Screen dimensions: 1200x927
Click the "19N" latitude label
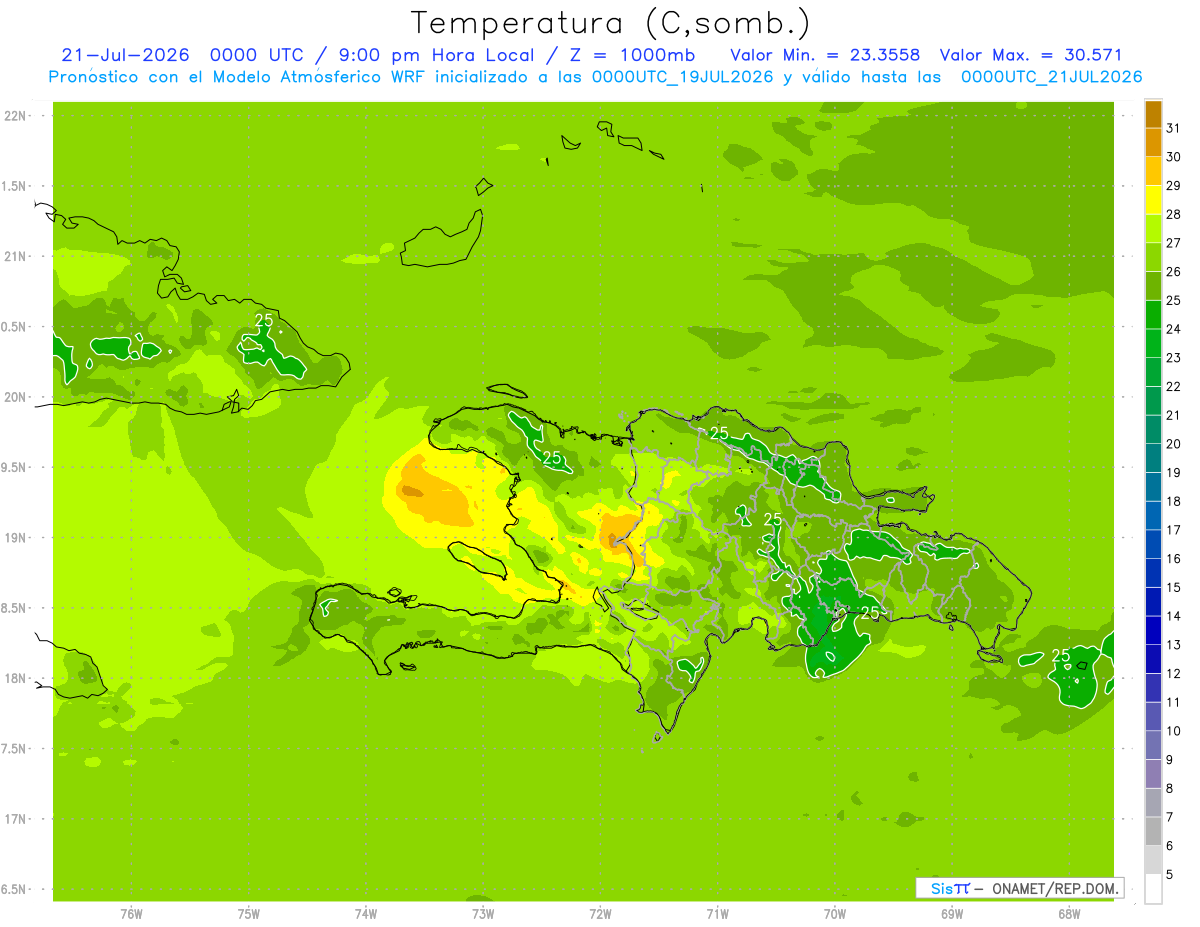tap(16, 537)
